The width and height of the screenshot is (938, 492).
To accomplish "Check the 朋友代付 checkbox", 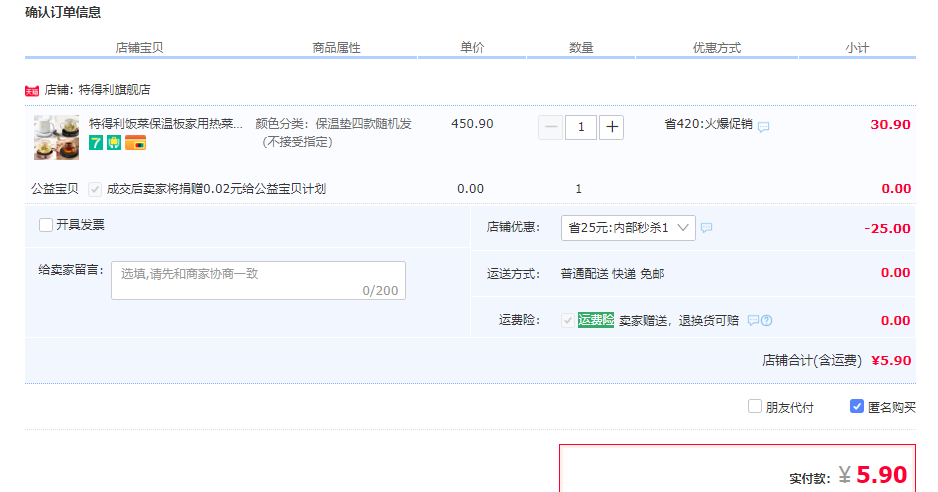I will coord(754,407).
